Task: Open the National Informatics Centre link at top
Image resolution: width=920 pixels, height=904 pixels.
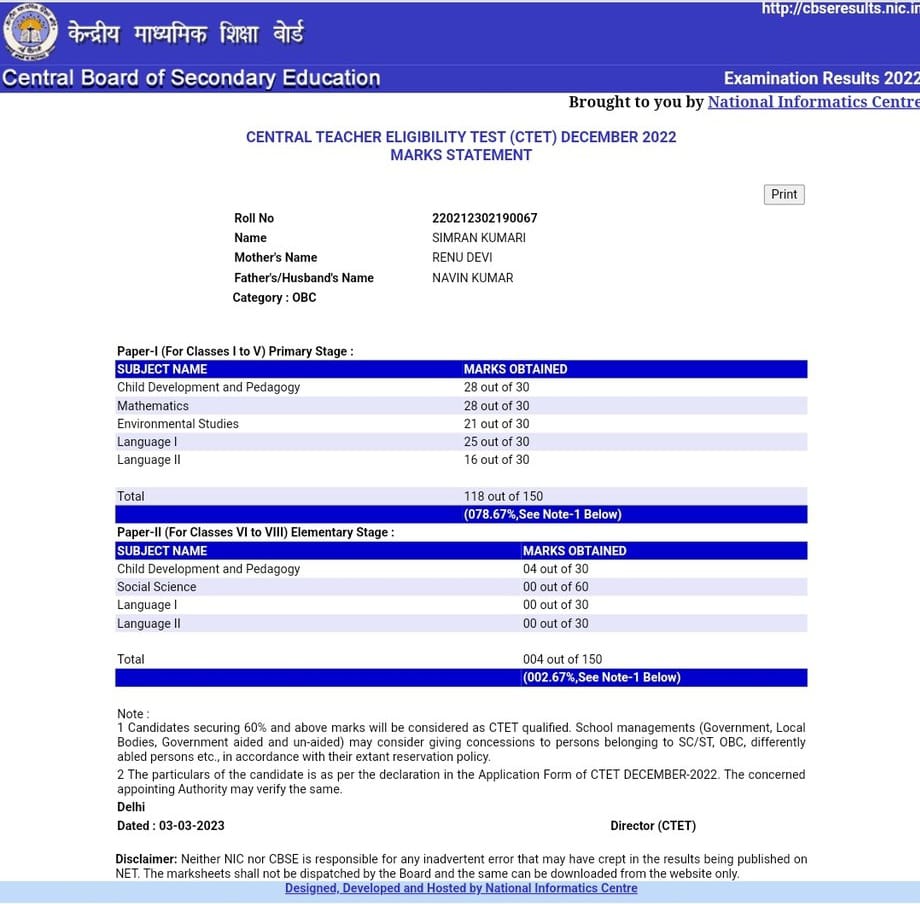Action: 814,101
